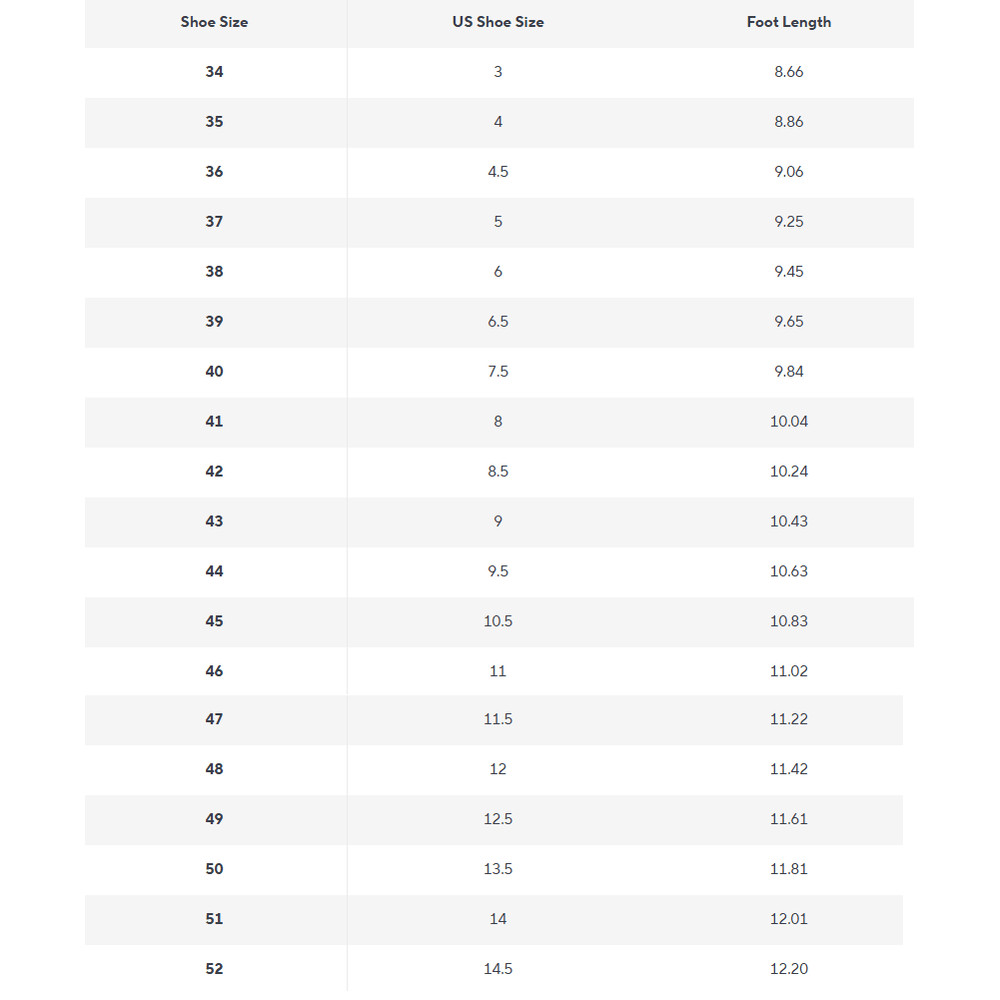
Task: Select US shoe size 10.5 cell
Action: (x=498, y=622)
